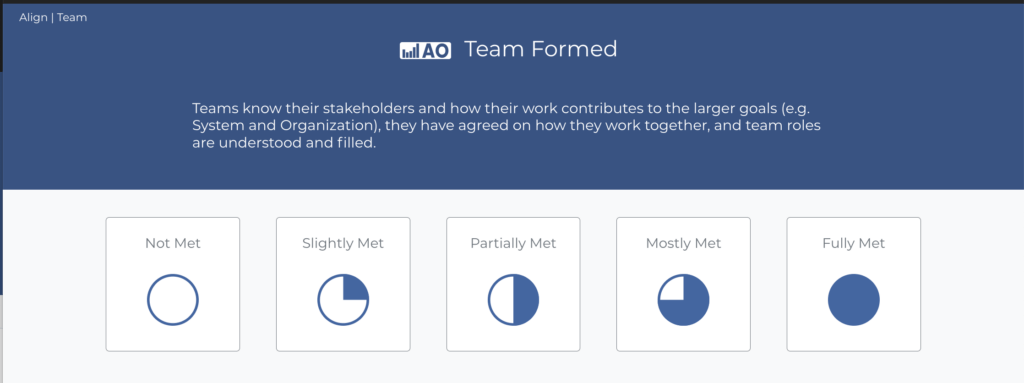Click the half-filled circle icon under Partially Met
This screenshot has height=383, width=1024.
tap(513, 300)
